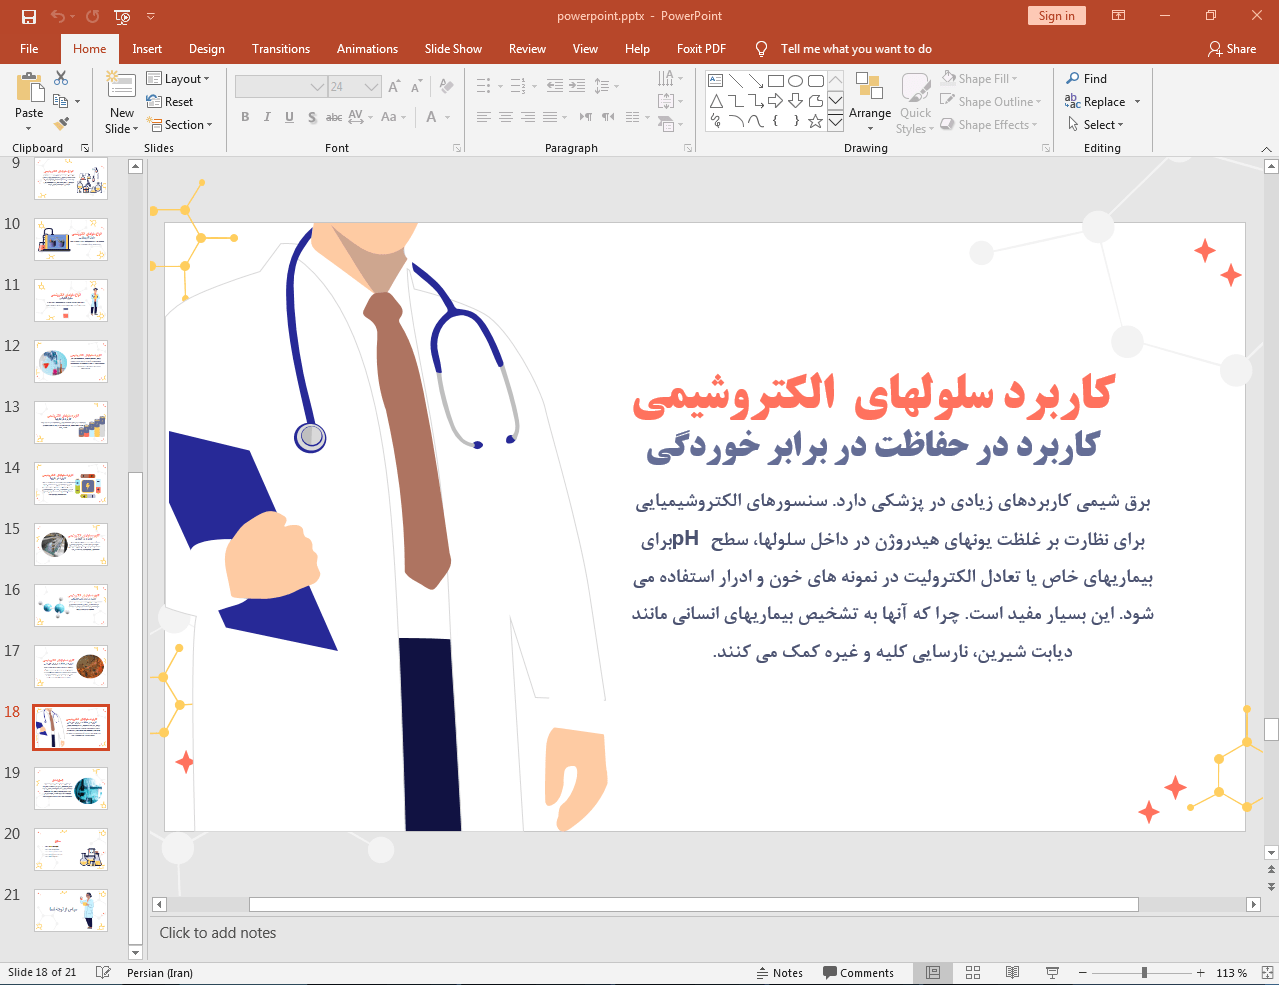Click the Start From Beginning slideshow icon
The image size is (1279, 985).
[x=122, y=16]
